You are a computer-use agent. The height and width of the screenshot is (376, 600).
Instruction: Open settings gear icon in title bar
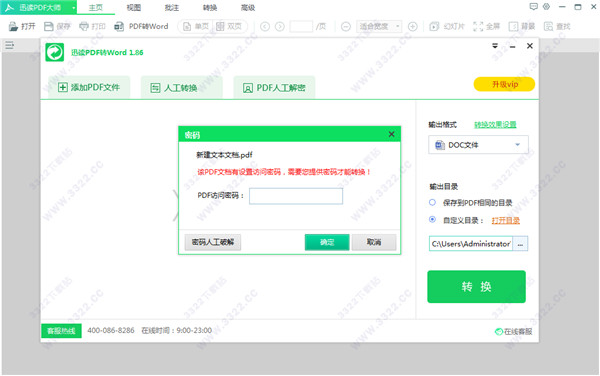tap(546, 7)
